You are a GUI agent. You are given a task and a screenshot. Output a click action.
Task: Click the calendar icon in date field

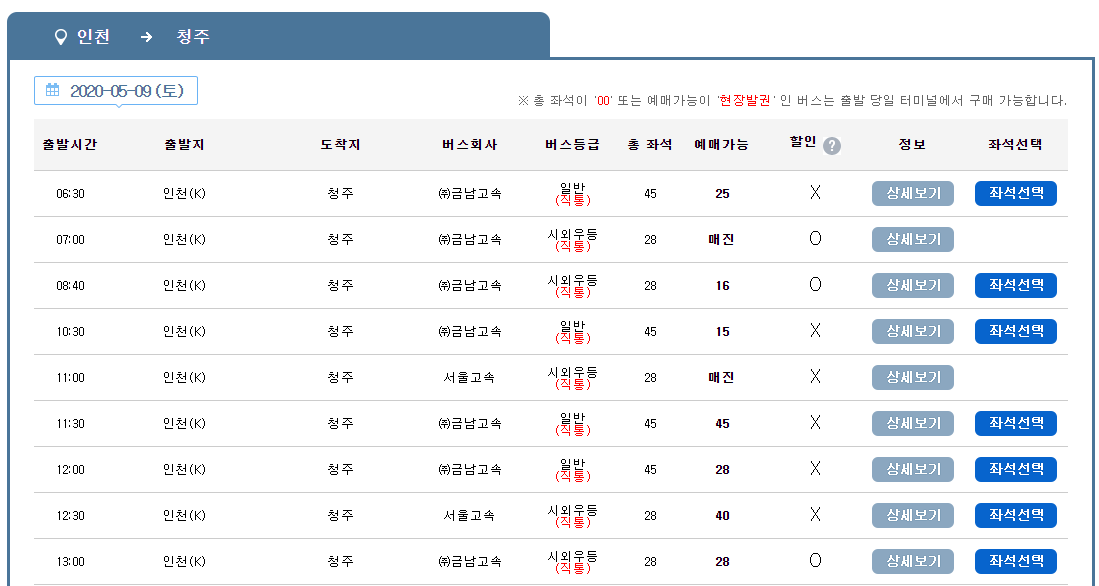click(x=53, y=90)
